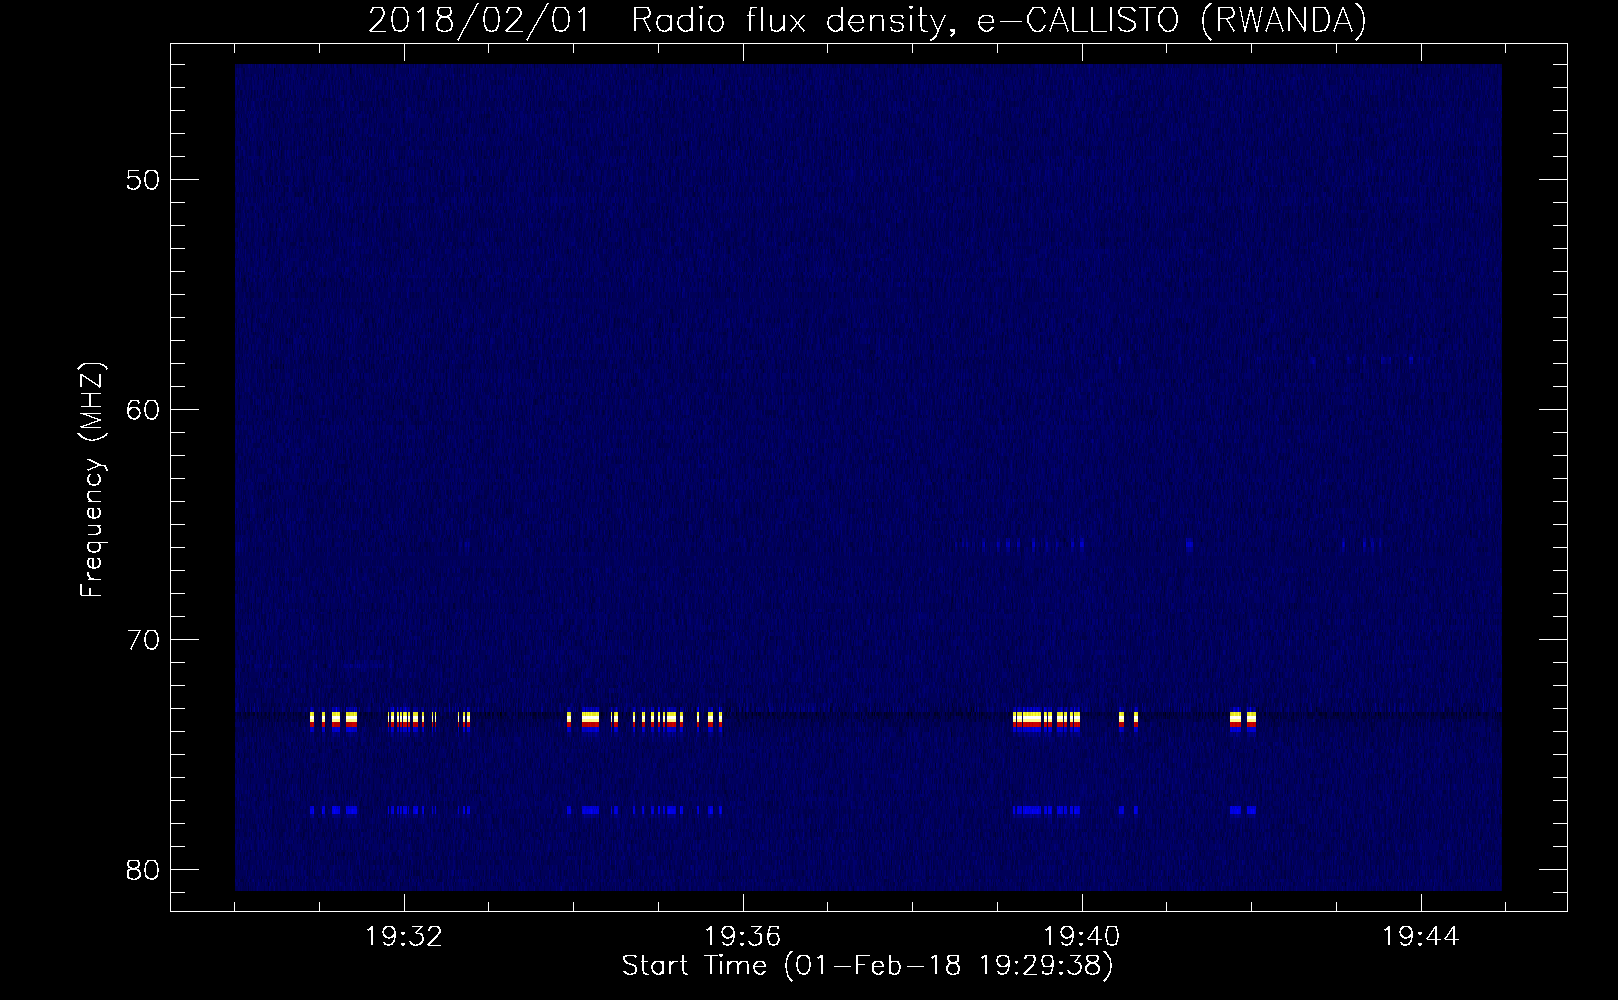
Task: Click the date "2018/02/01" in title
Action: pos(480,20)
